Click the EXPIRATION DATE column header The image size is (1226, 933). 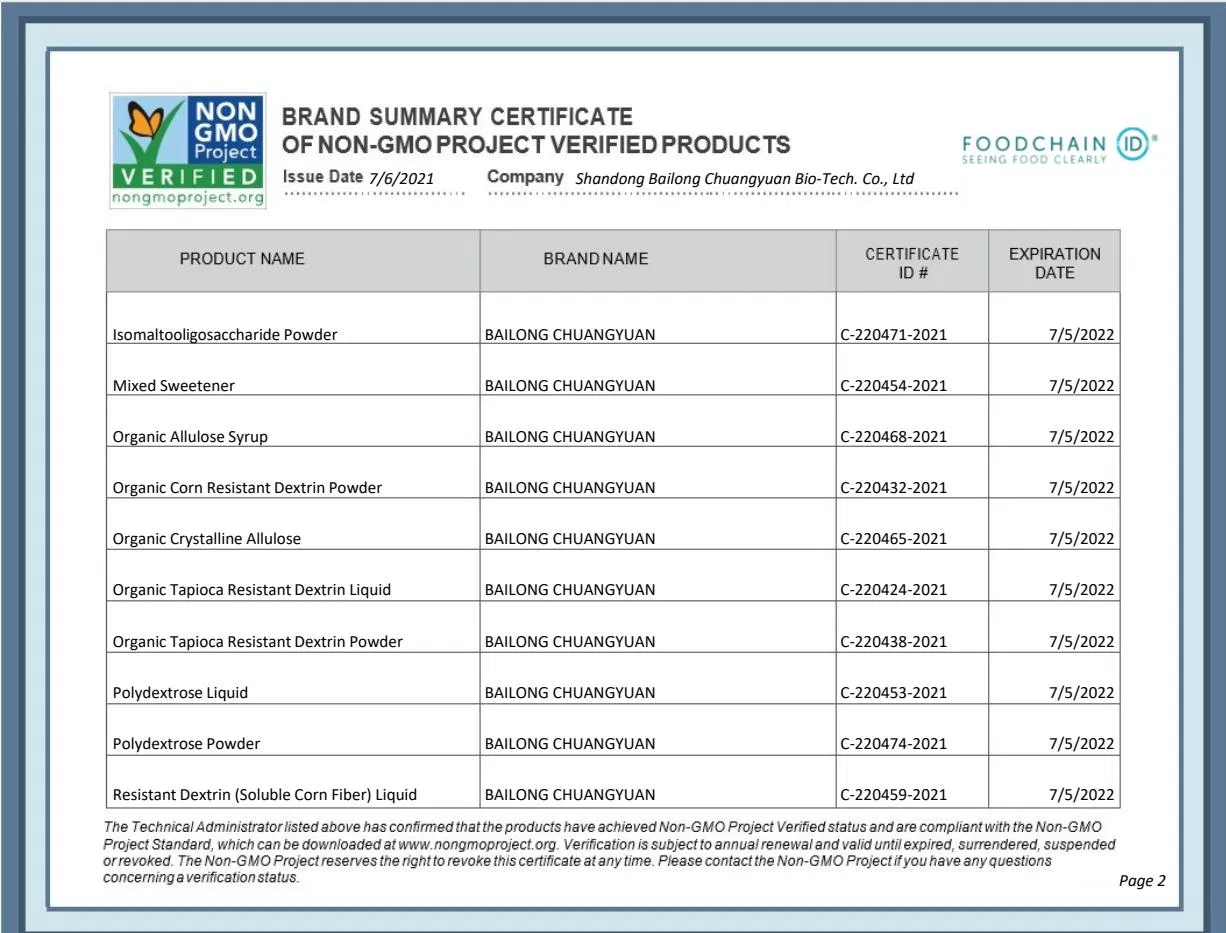click(1054, 263)
